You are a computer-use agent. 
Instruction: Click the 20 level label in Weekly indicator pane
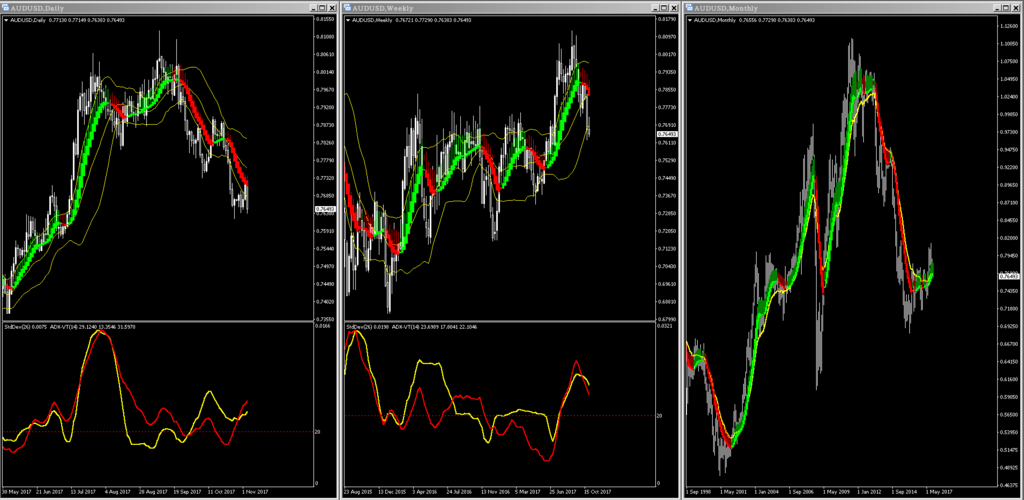pyautogui.click(x=660, y=416)
